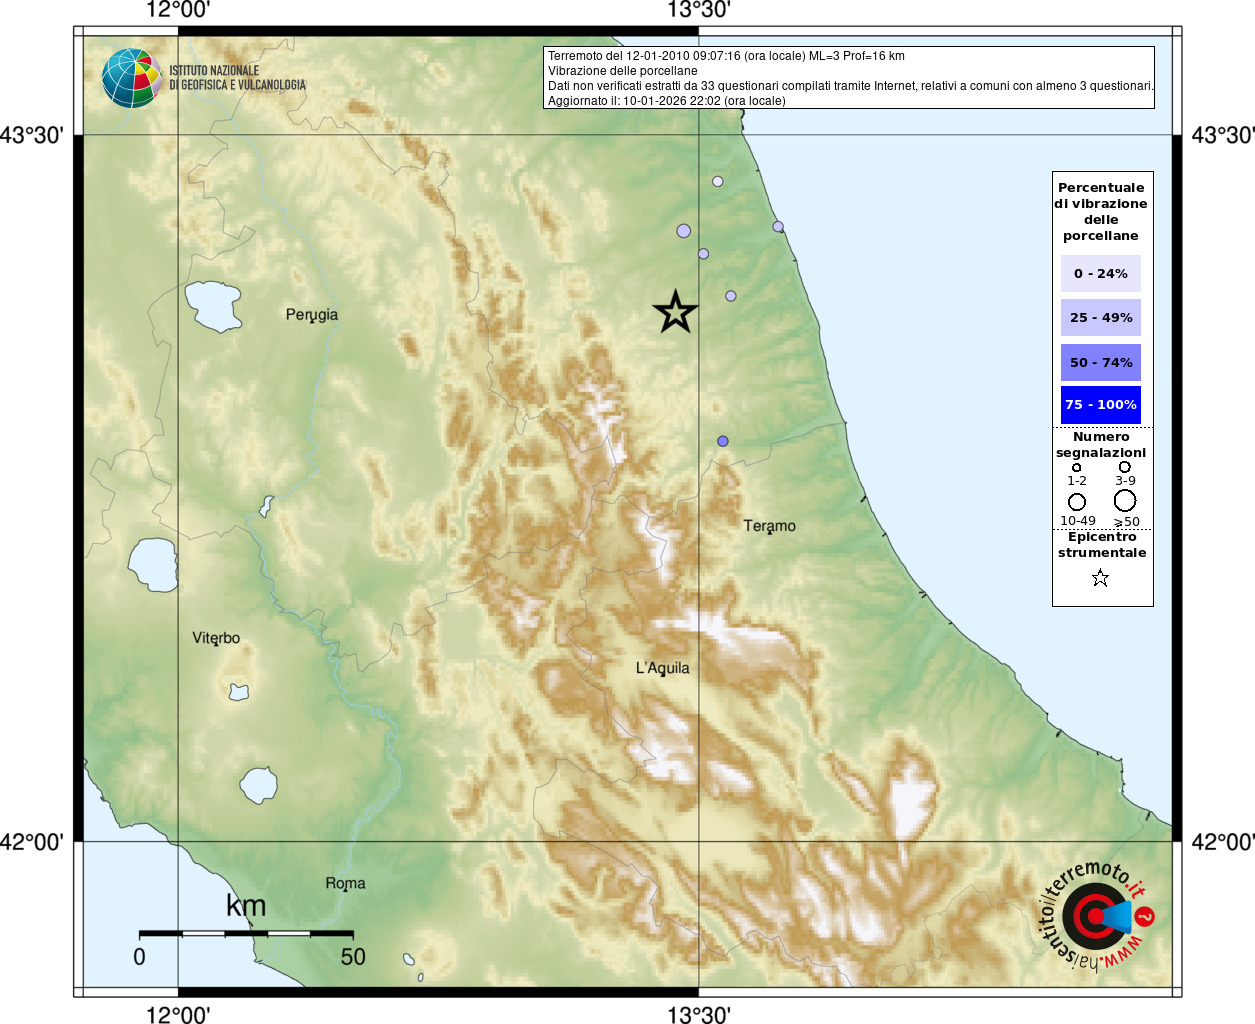This screenshot has width=1255, height=1024.
Task: Click the 10-49 reports circle in legend
Action: [1077, 501]
